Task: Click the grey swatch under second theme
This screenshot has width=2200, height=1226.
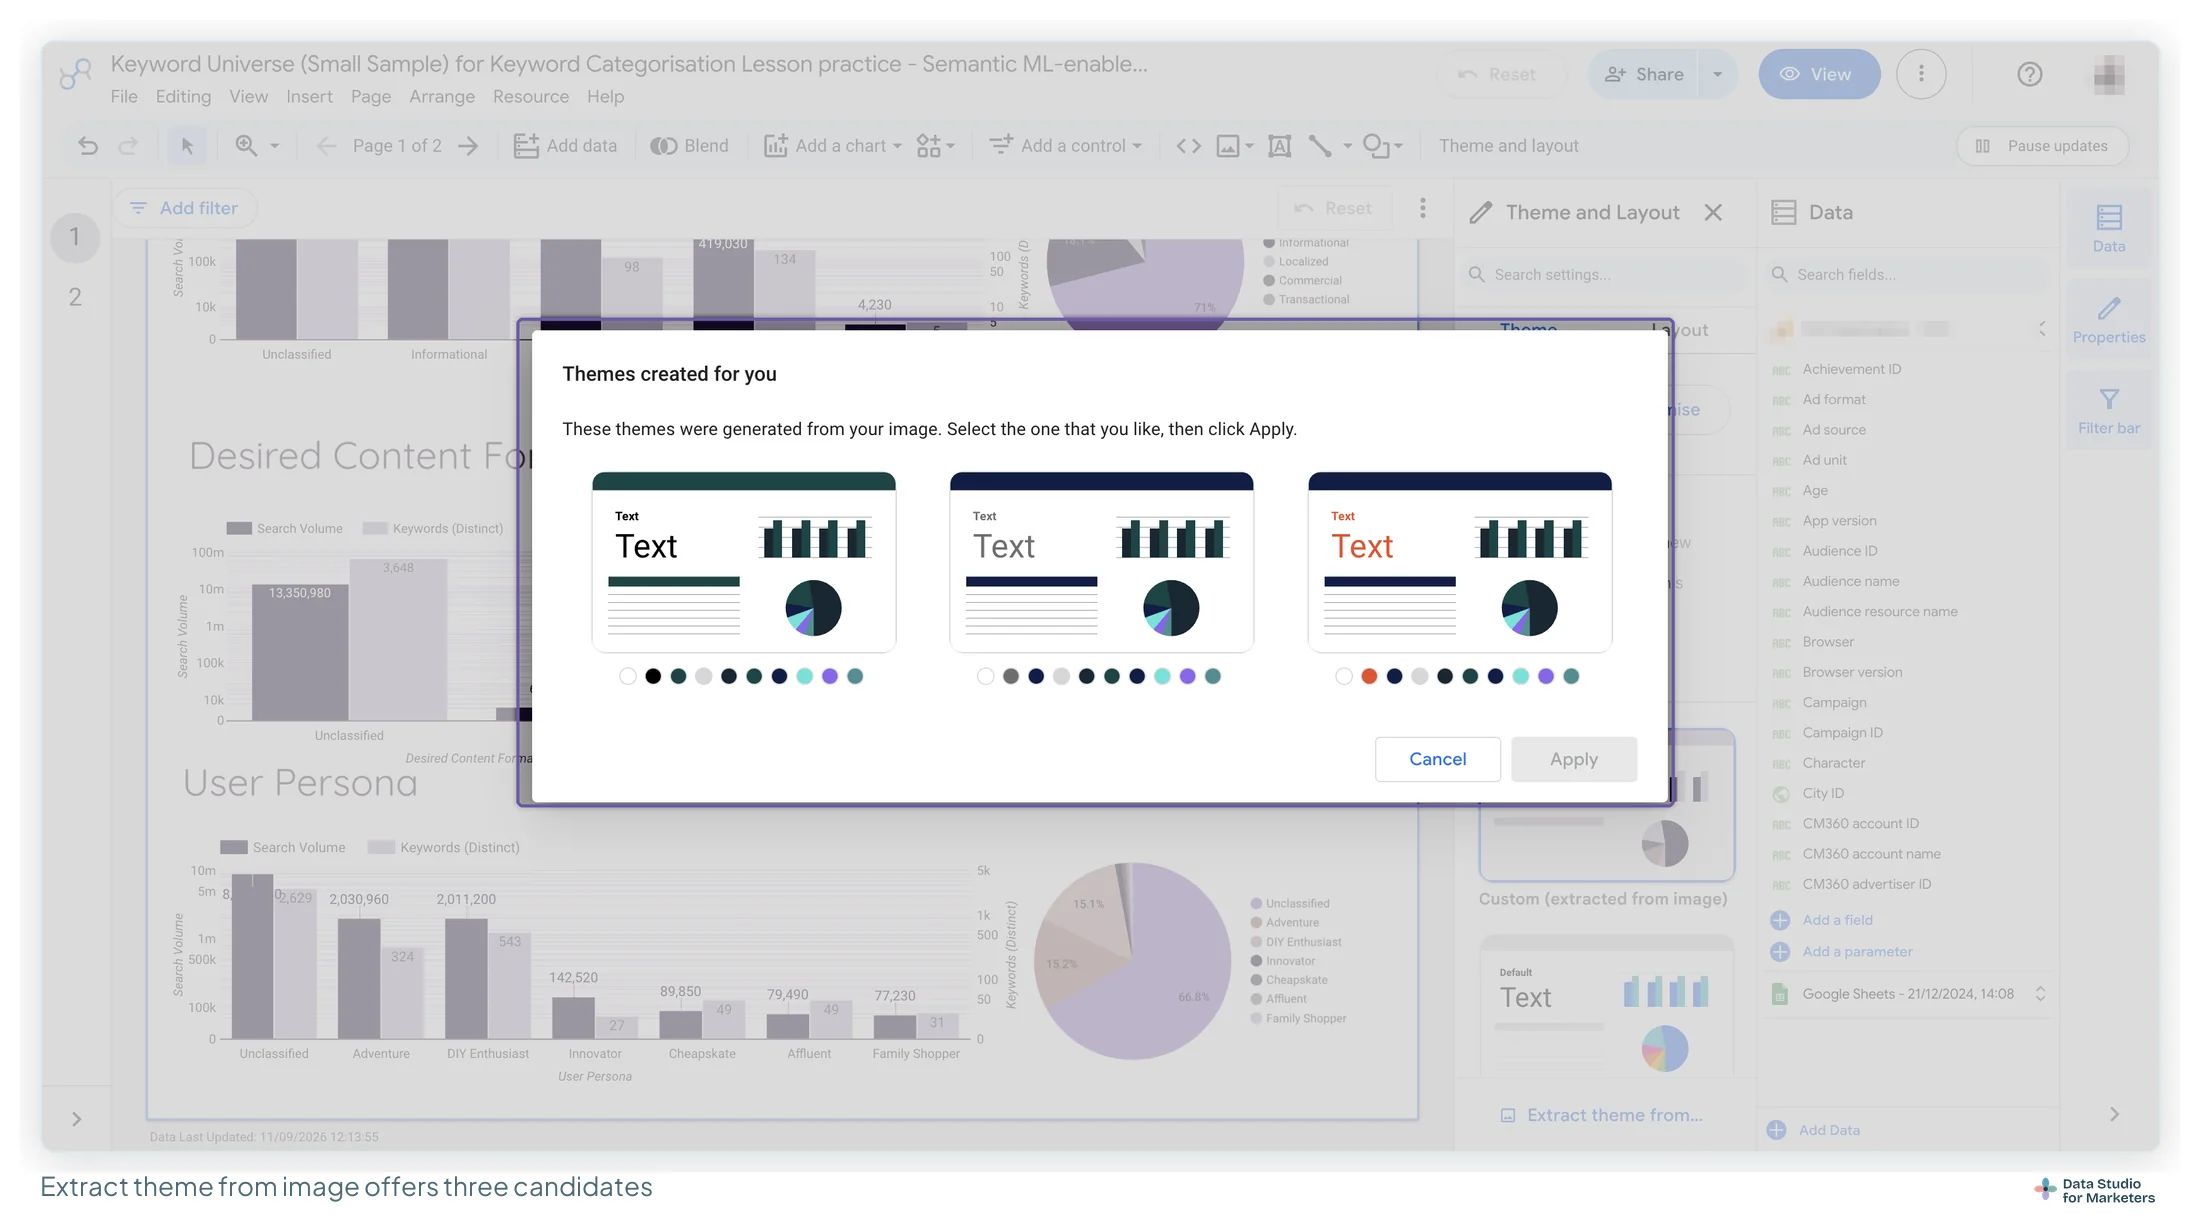Action: 1011,676
